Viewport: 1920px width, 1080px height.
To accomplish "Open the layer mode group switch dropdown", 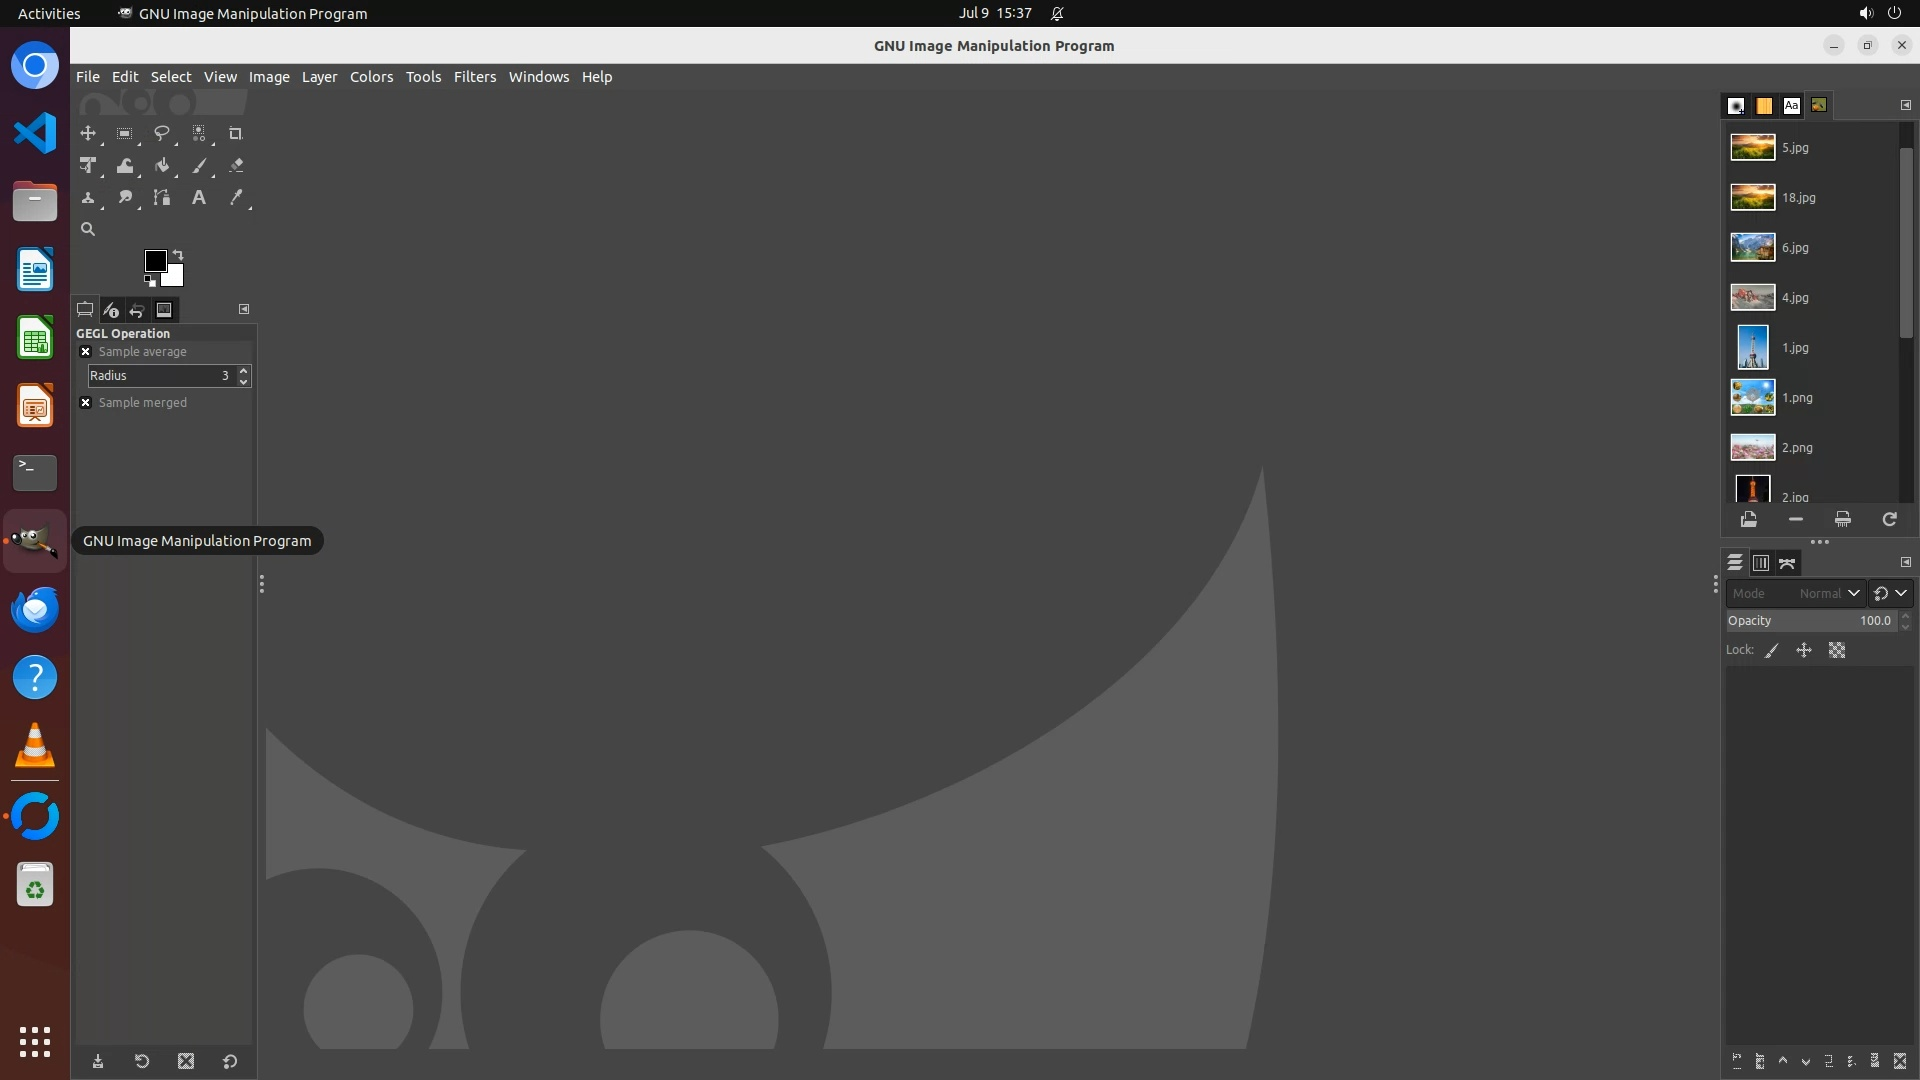I will [1890, 593].
